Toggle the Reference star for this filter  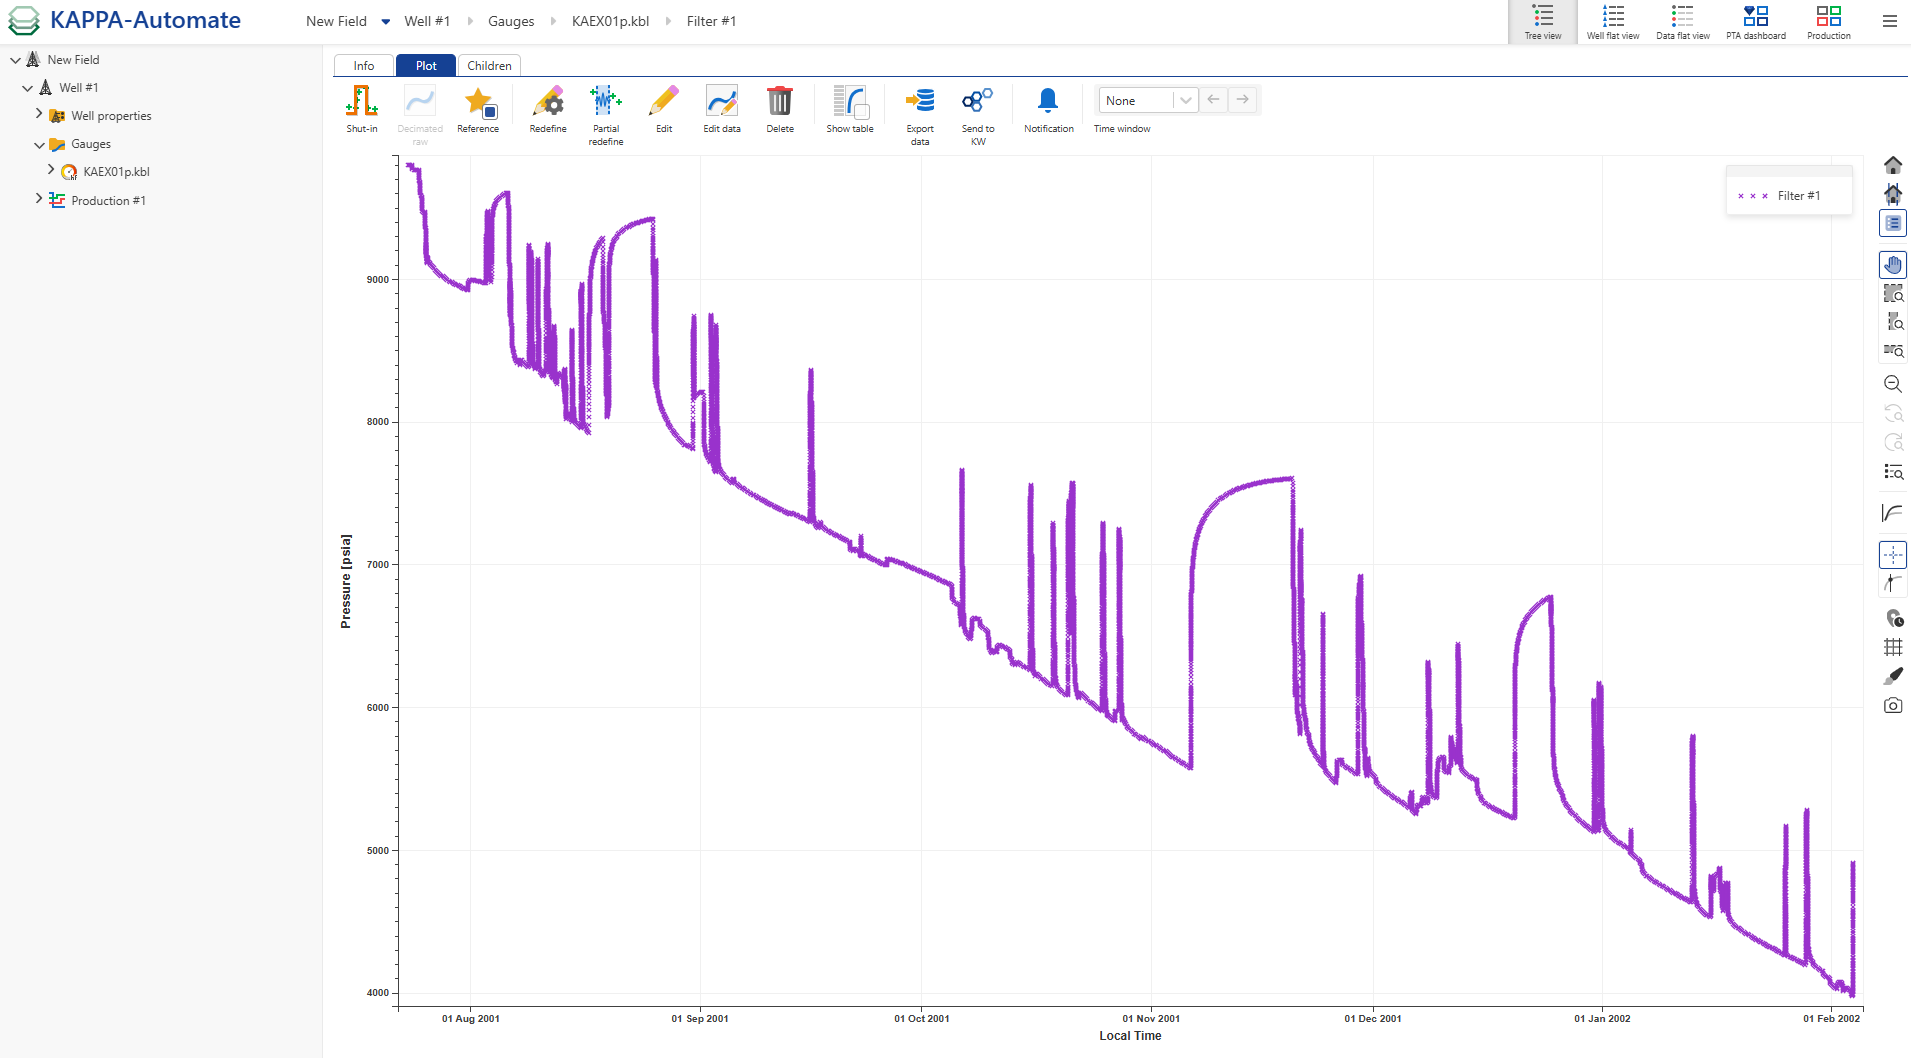pos(478,105)
